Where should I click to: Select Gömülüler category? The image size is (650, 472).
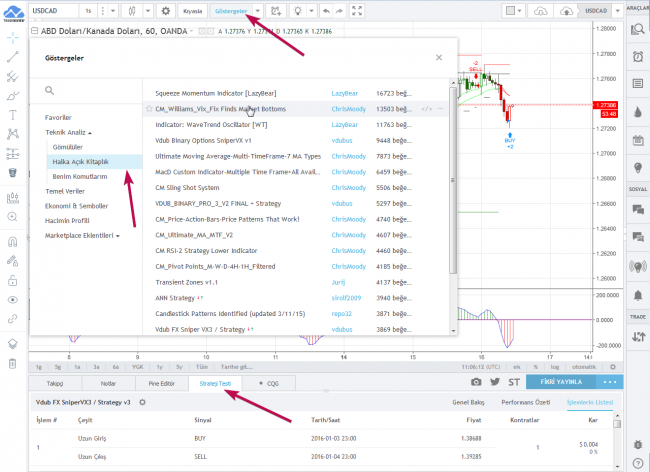point(68,147)
